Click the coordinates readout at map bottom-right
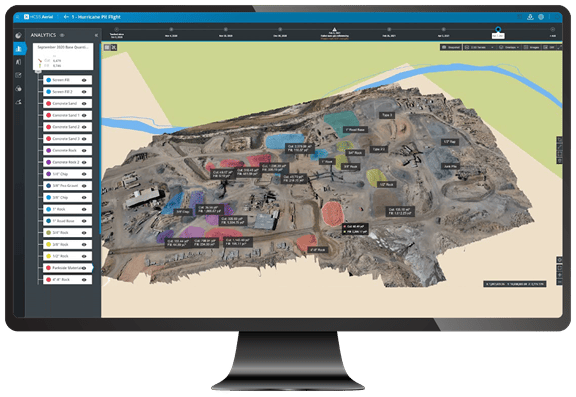576x397 pixels. click(x=514, y=284)
